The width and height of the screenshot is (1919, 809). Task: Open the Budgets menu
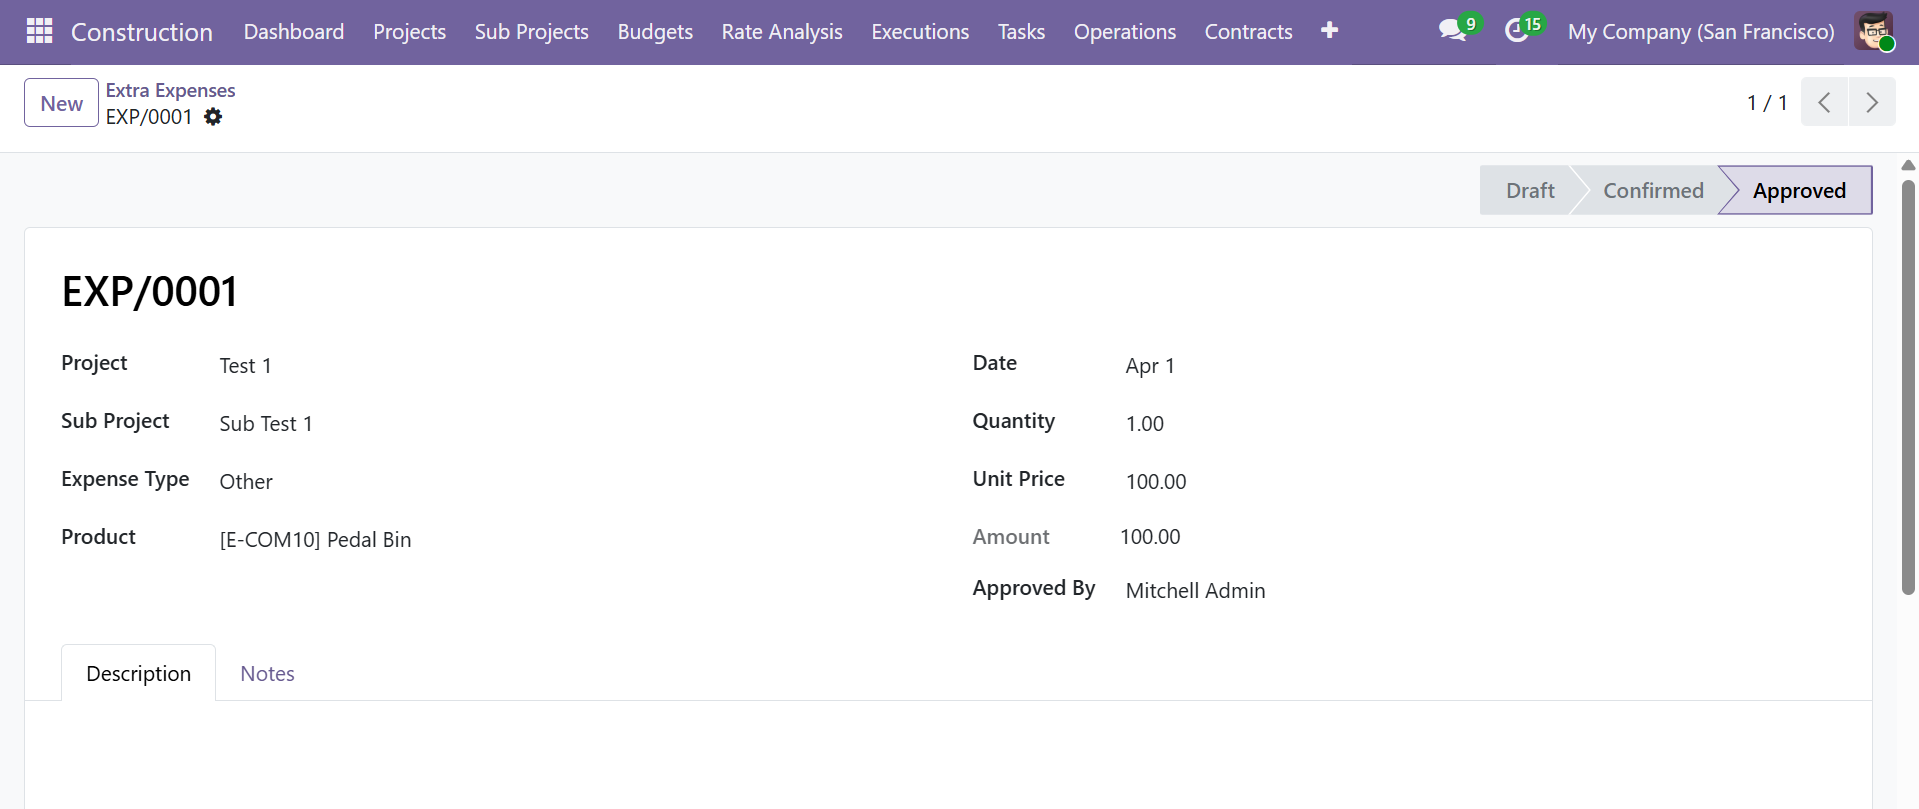pos(655,32)
